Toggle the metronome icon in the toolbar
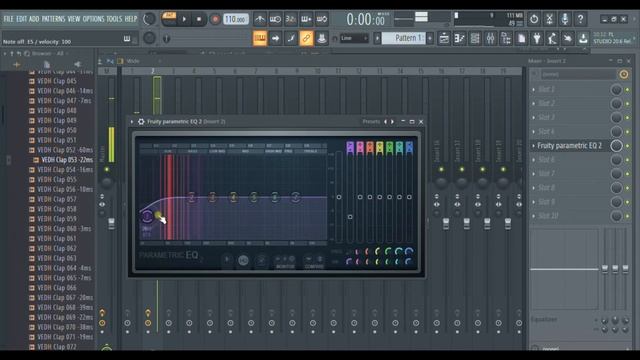The height and width of the screenshot is (360, 640). tap(260, 19)
